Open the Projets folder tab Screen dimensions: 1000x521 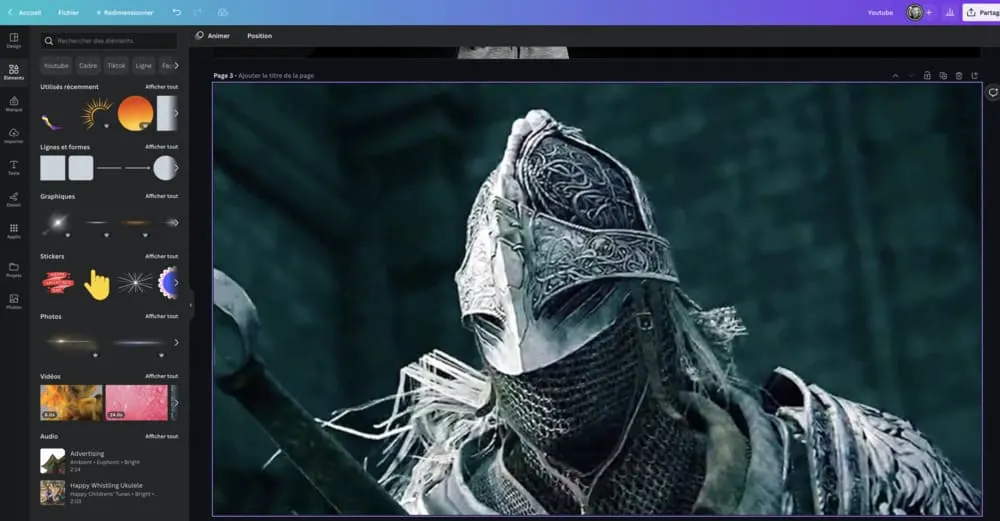click(13, 269)
